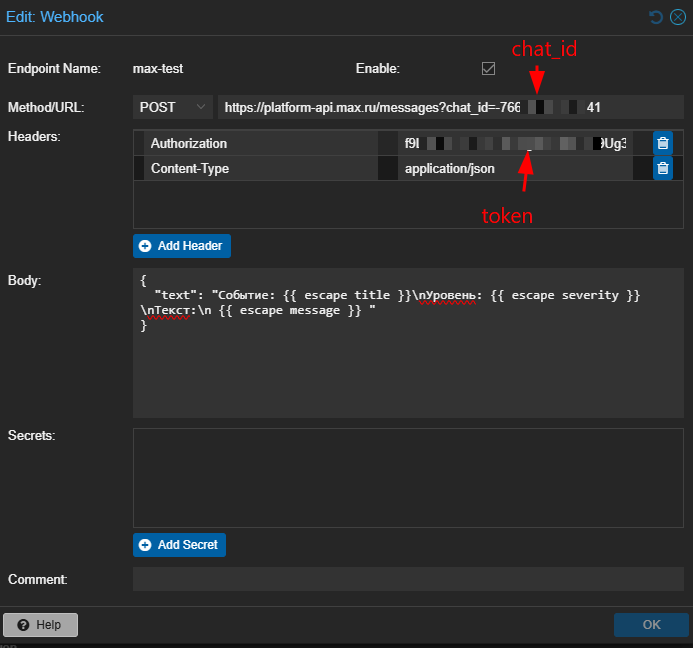Viewport: 693px width, 648px height.
Task: Delete the Authorization header row
Action: point(663,143)
